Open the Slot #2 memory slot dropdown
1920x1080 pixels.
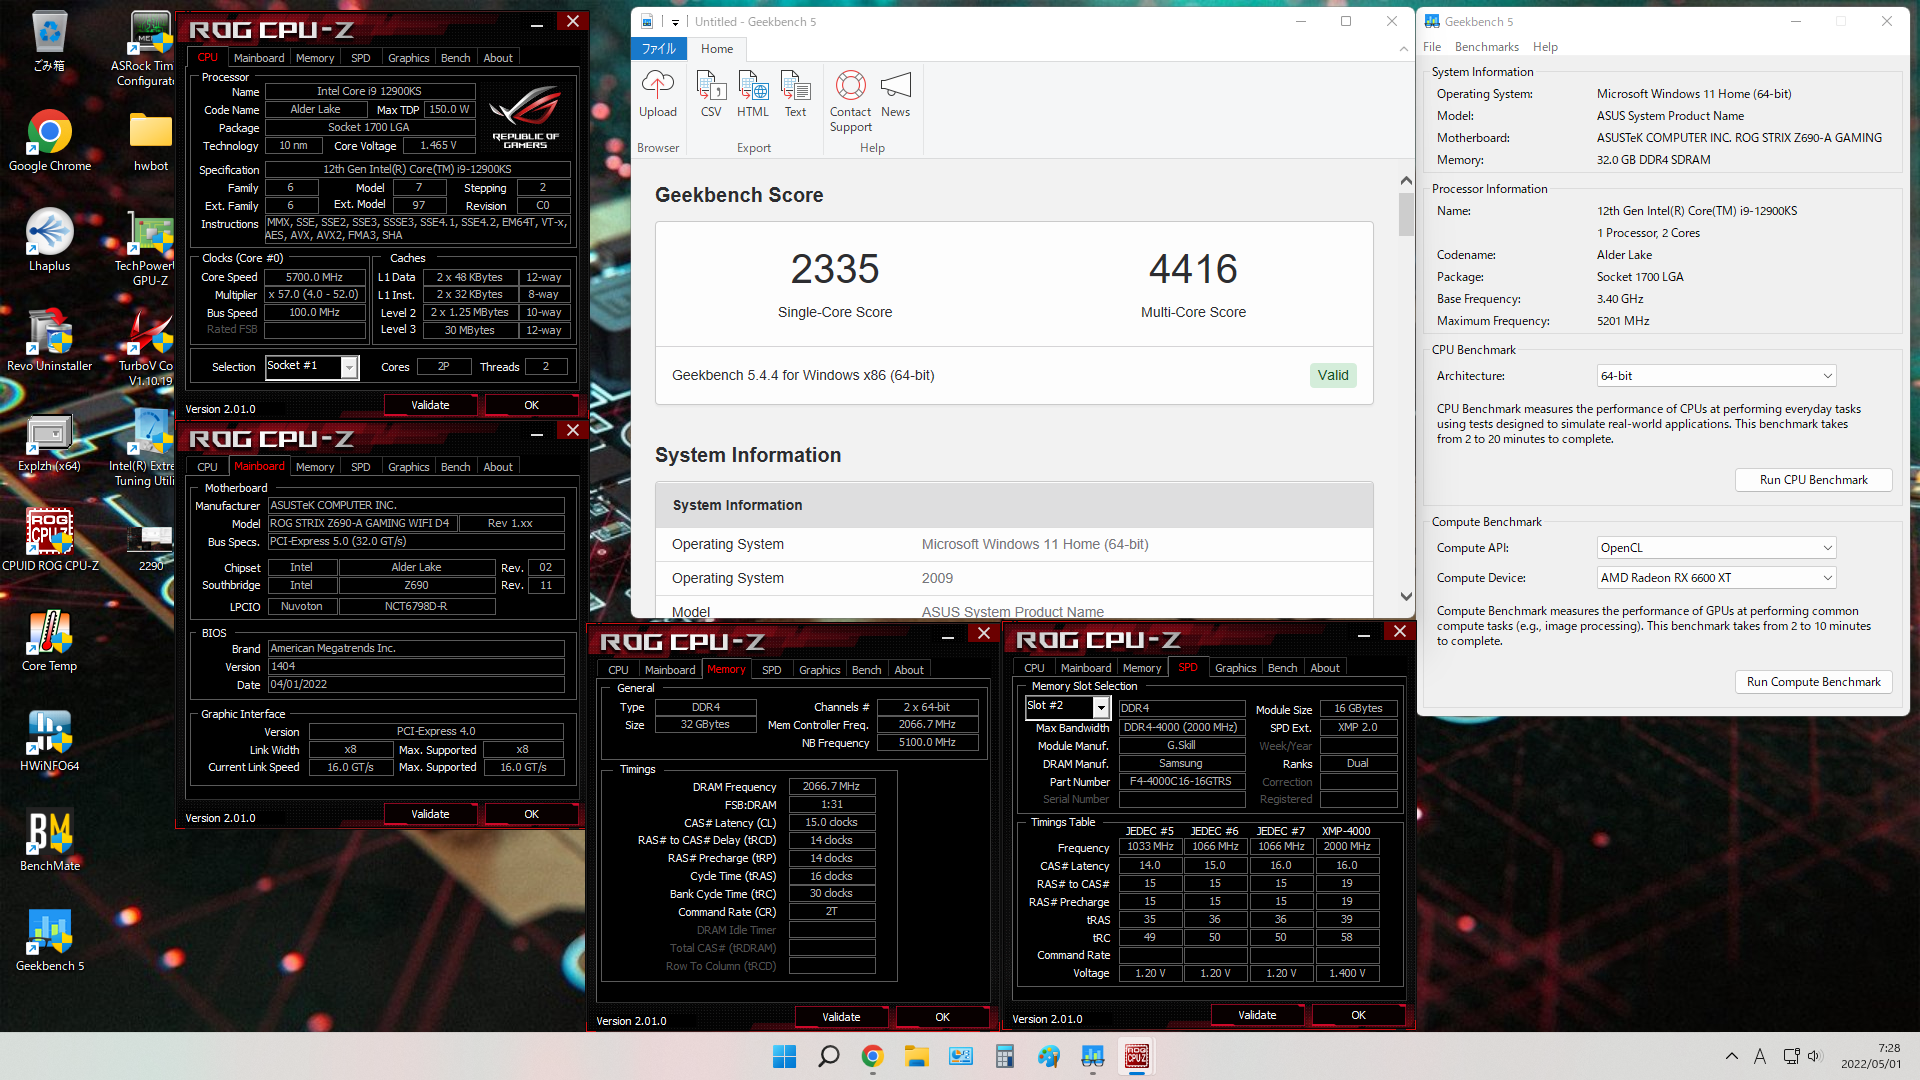coord(1068,707)
